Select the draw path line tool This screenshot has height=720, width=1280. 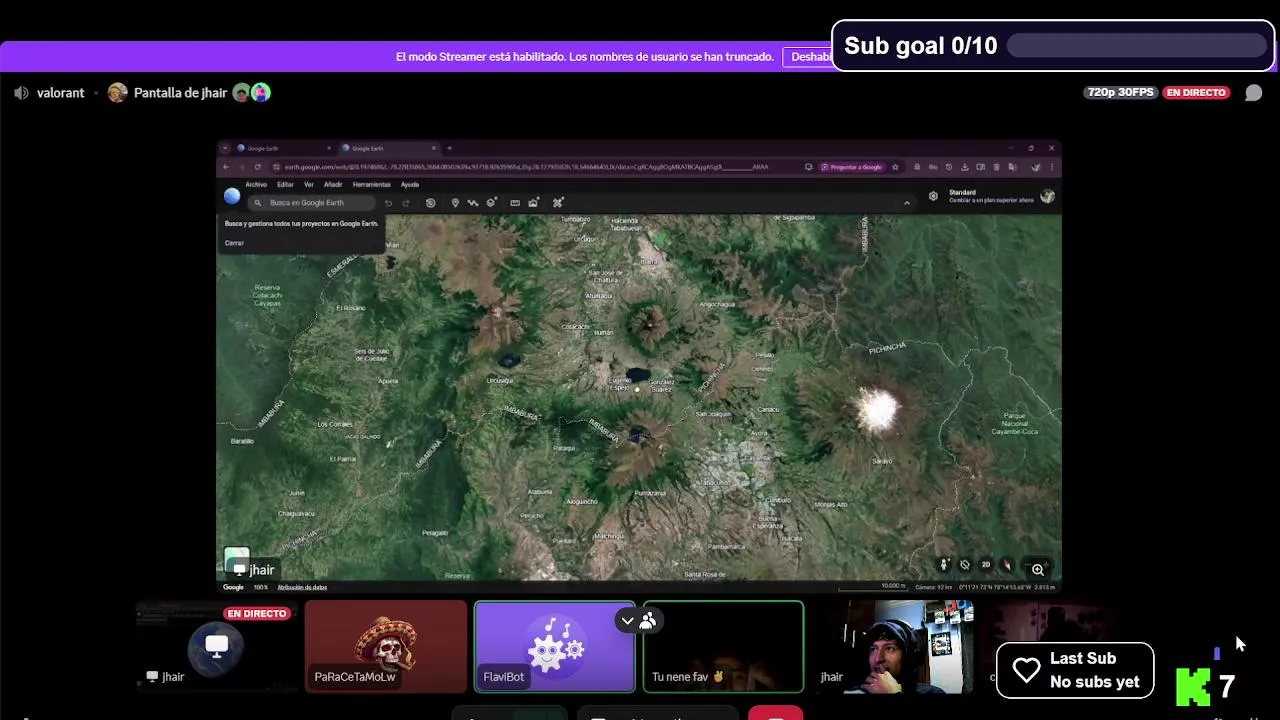[x=473, y=203]
